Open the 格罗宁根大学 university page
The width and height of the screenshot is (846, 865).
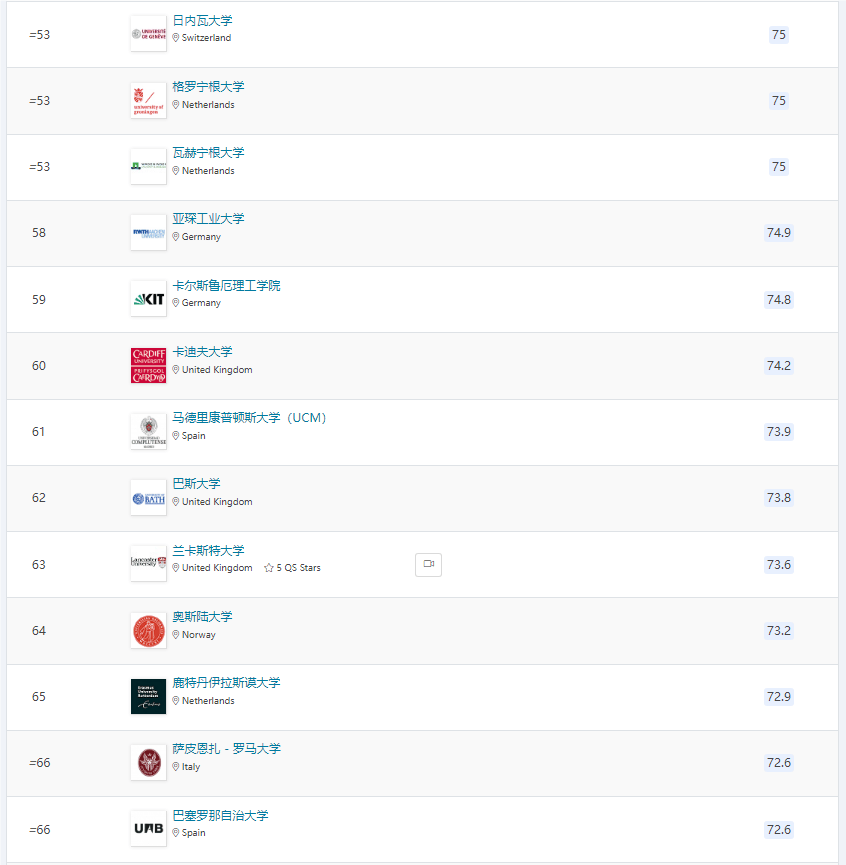pyautogui.click(x=208, y=87)
